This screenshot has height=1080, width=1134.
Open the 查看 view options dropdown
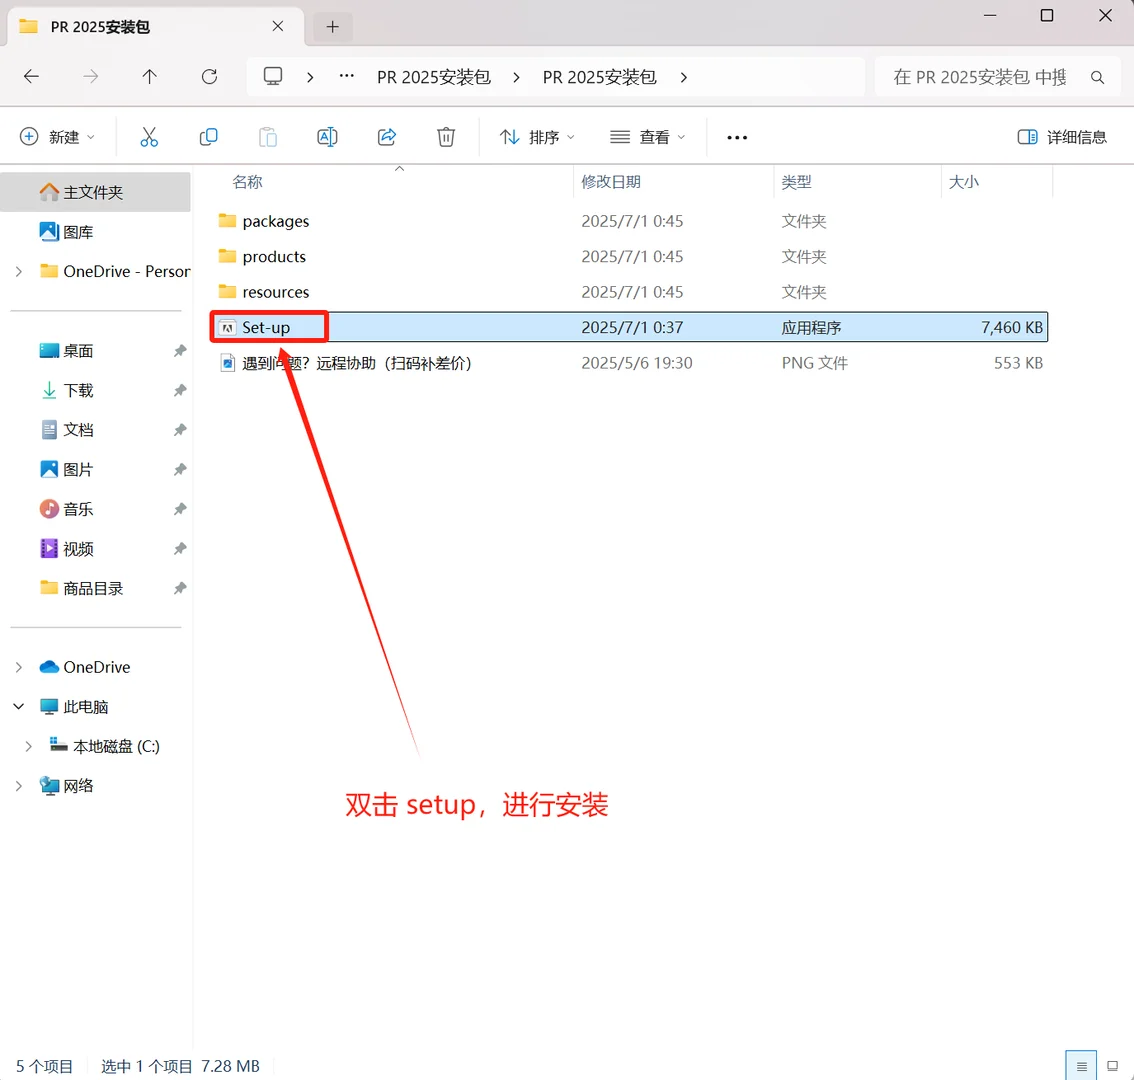pyautogui.click(x=647, y=136)
